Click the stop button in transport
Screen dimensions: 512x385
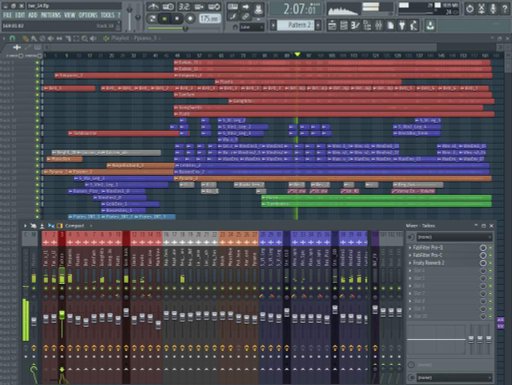[x=177, y=19]
